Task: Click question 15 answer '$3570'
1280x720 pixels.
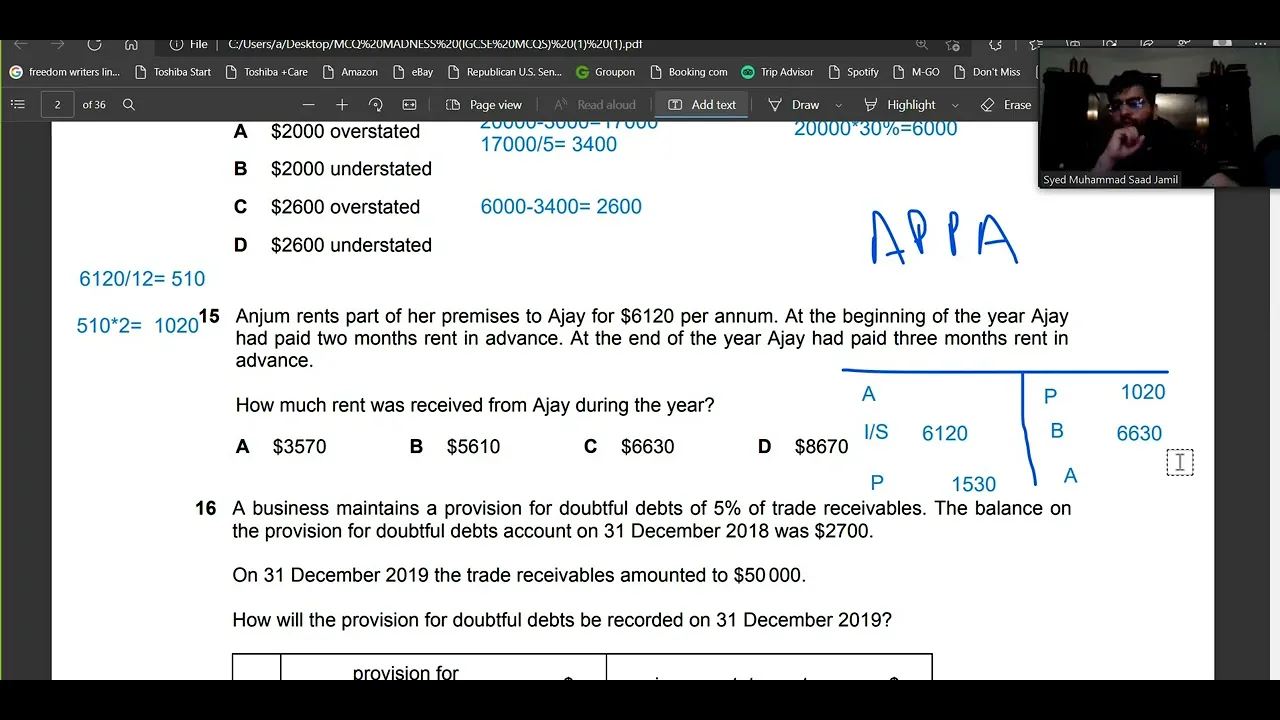Action: tap(299, 447)
